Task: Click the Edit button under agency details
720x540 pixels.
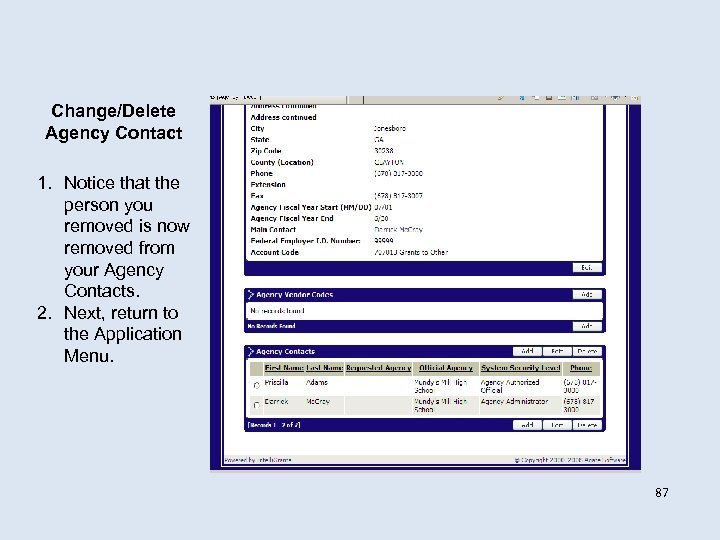Action: (x=587, y=267)
